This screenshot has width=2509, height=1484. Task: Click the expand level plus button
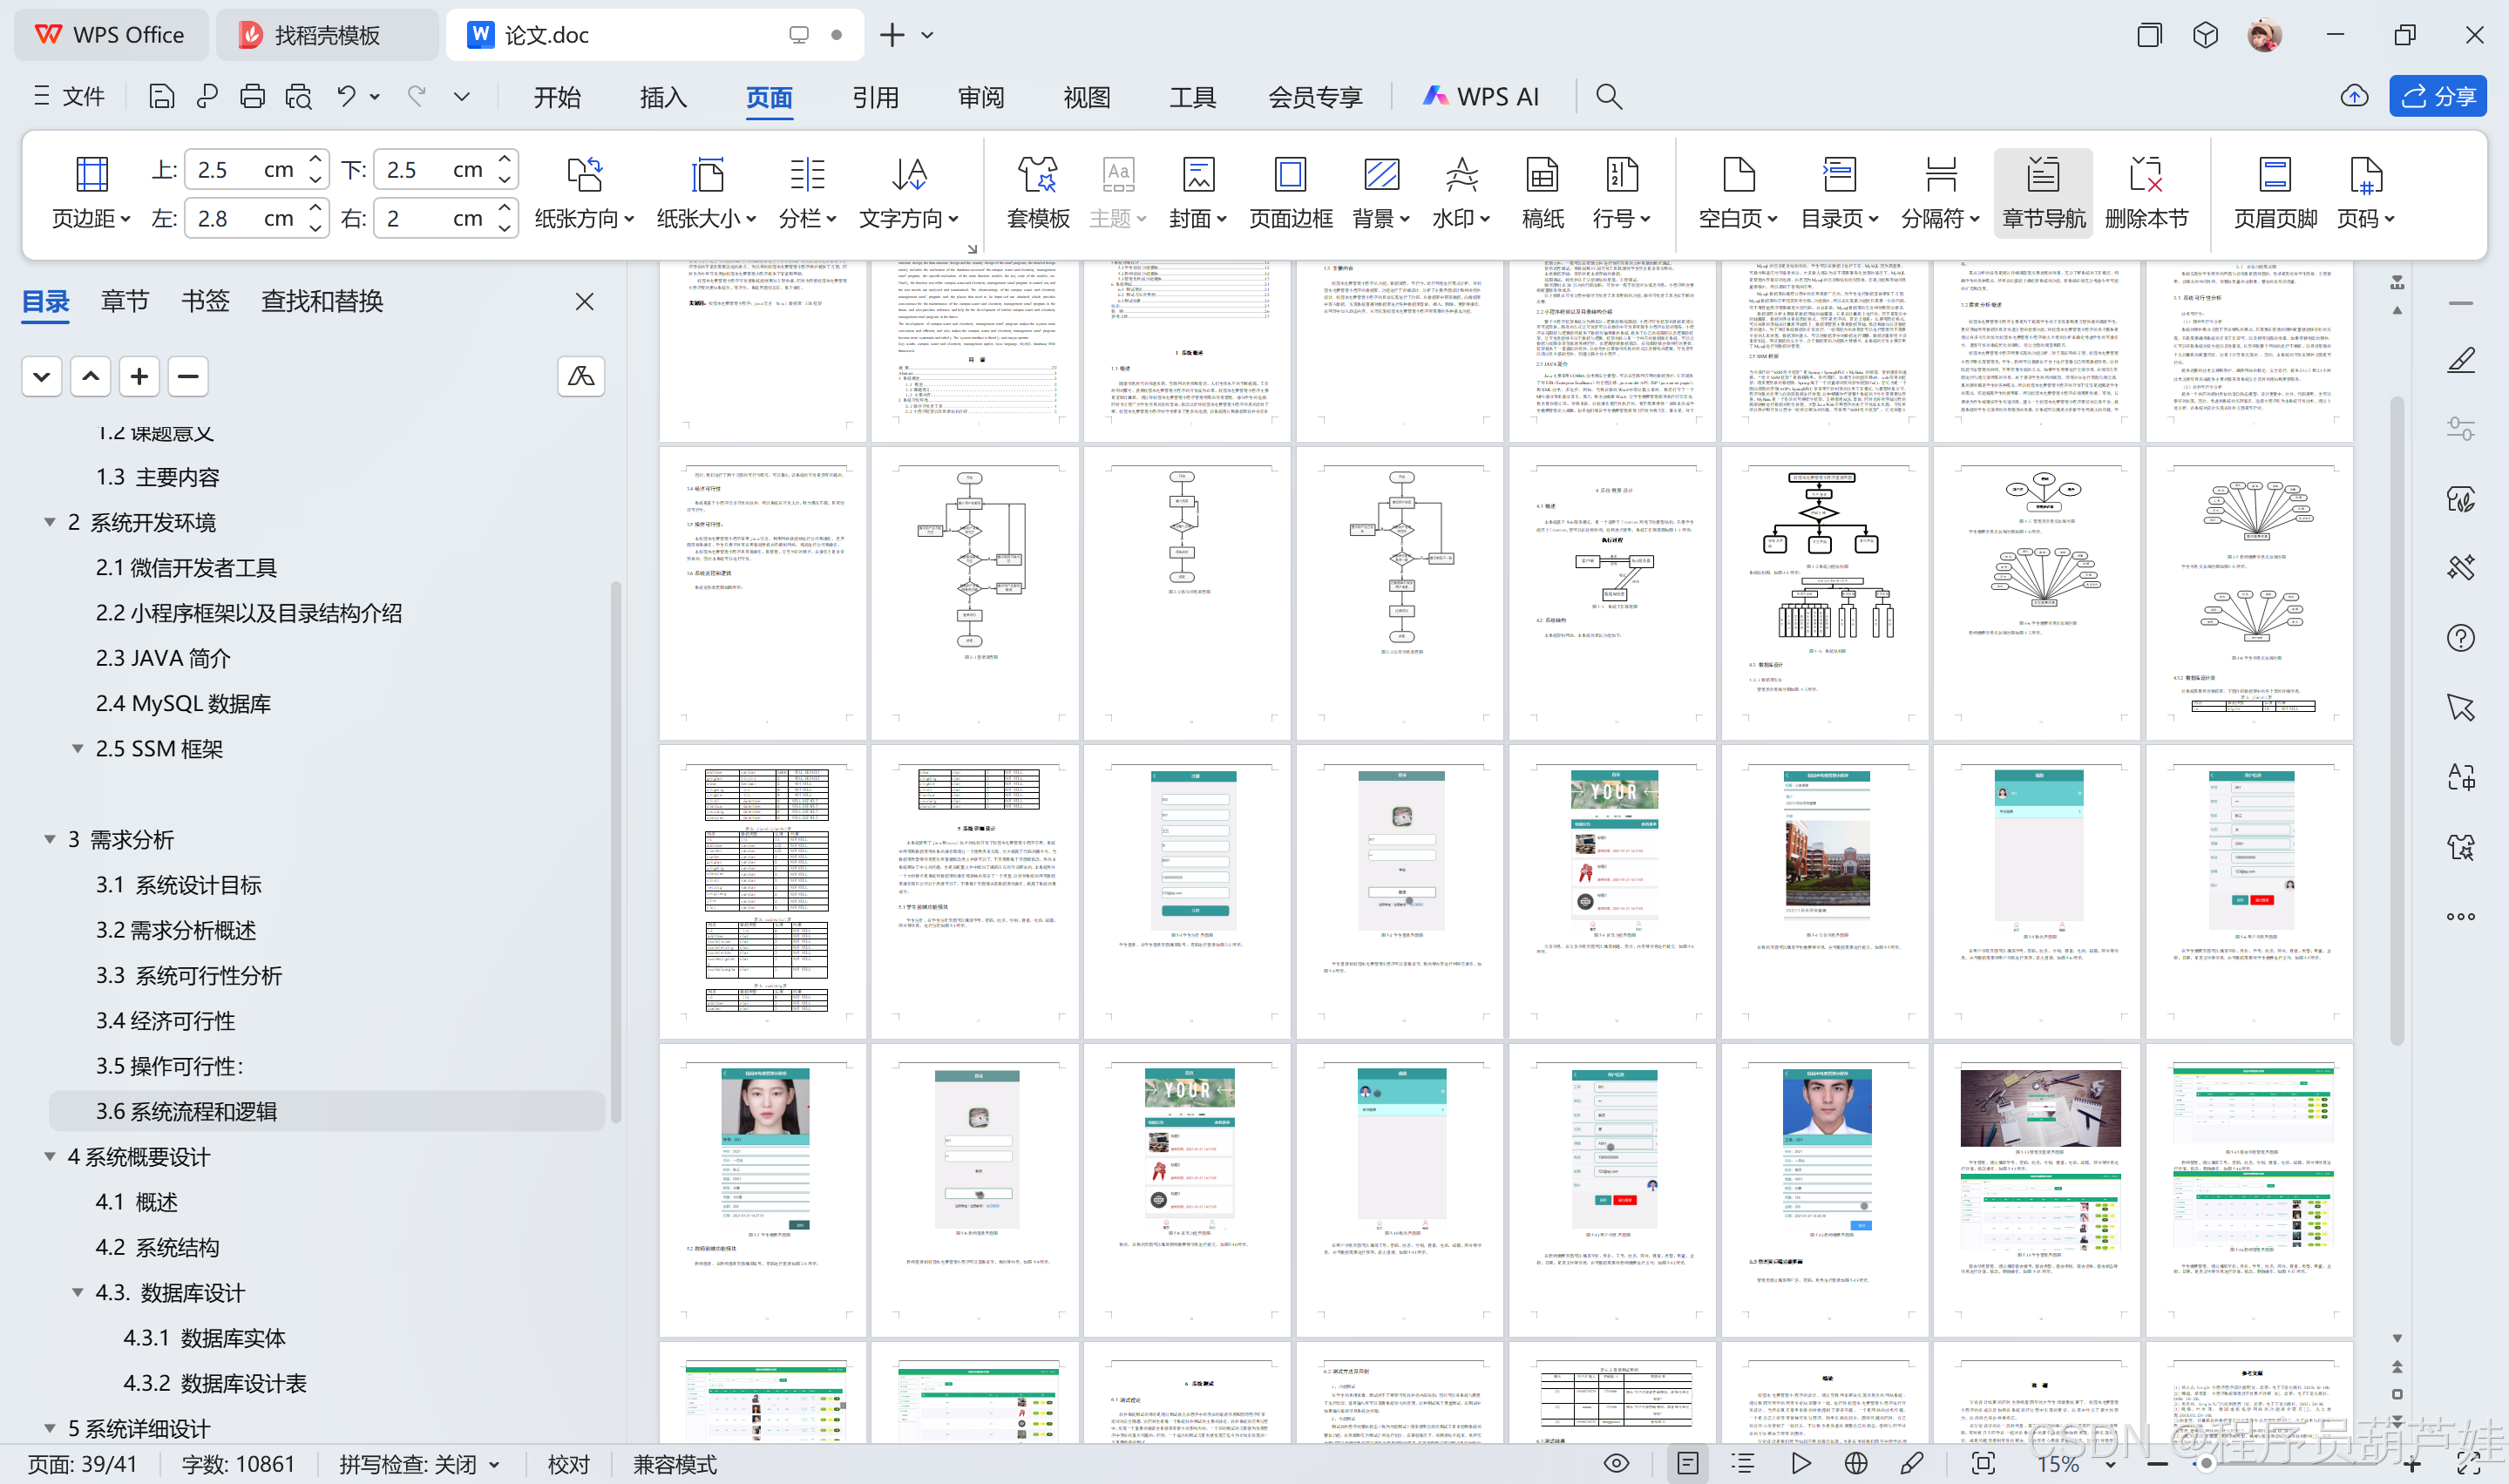pos(139,377)
